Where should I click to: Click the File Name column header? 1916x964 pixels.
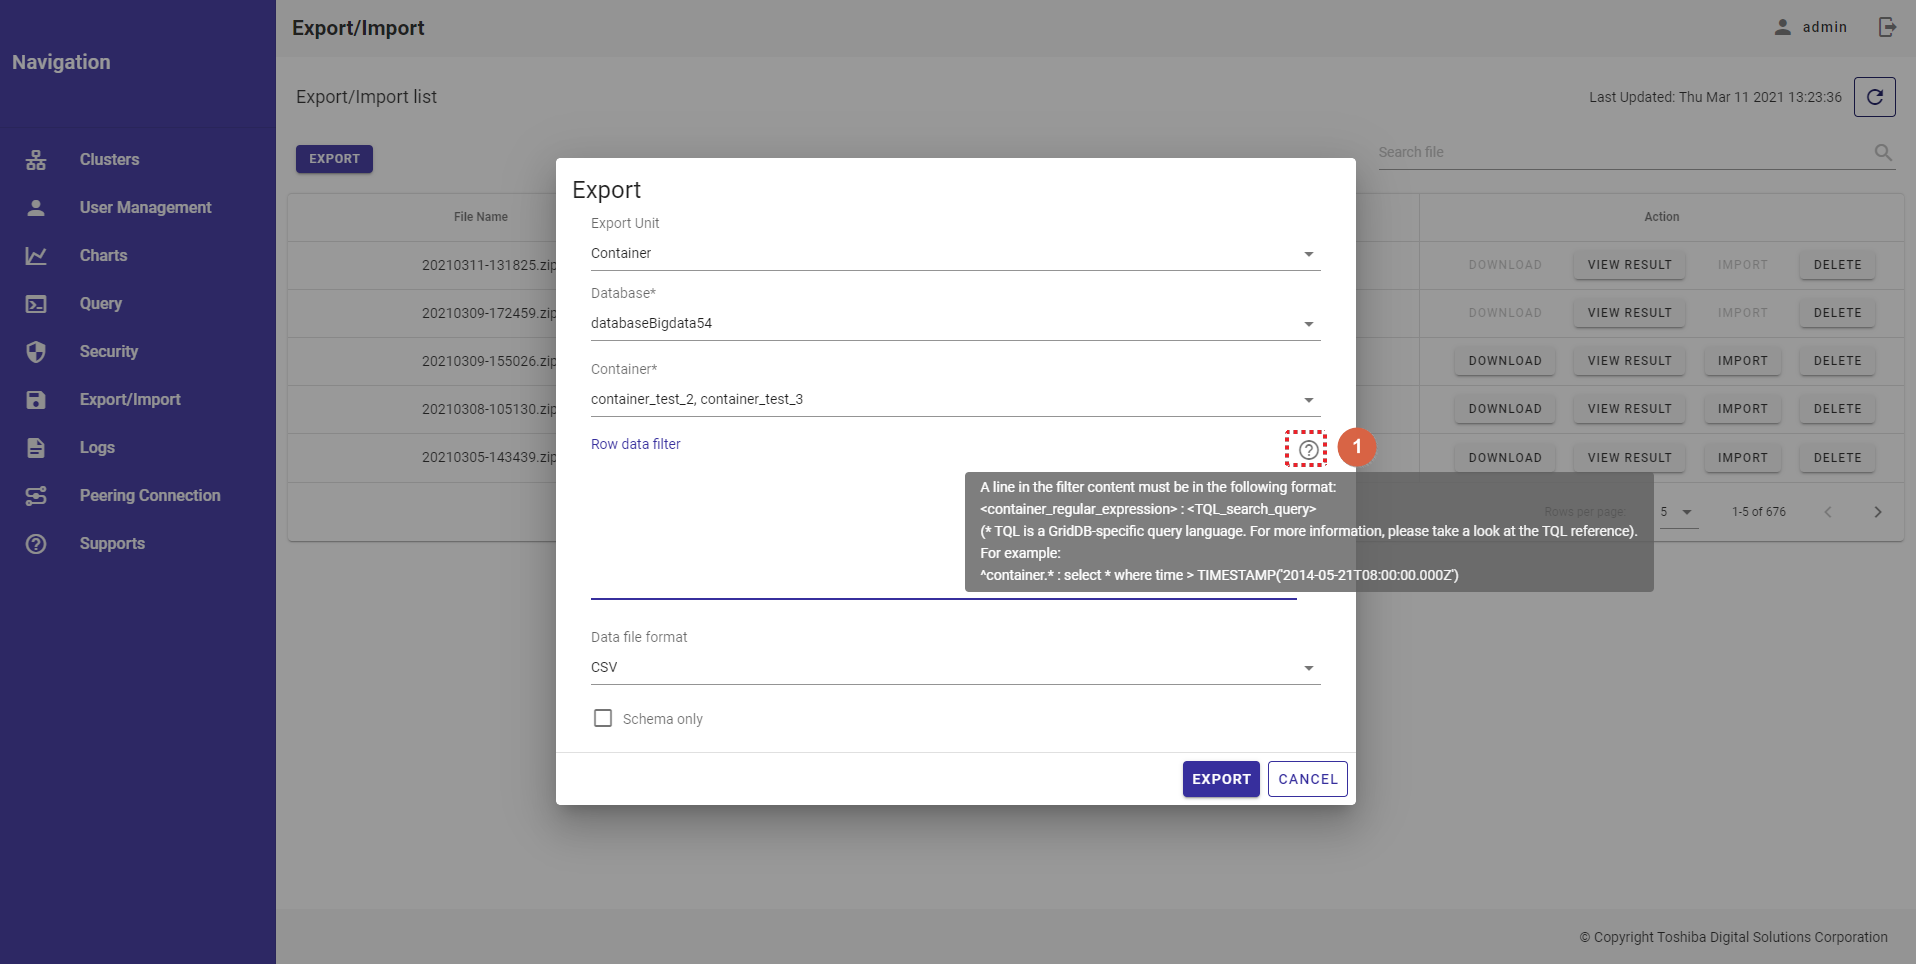(481, 217)
